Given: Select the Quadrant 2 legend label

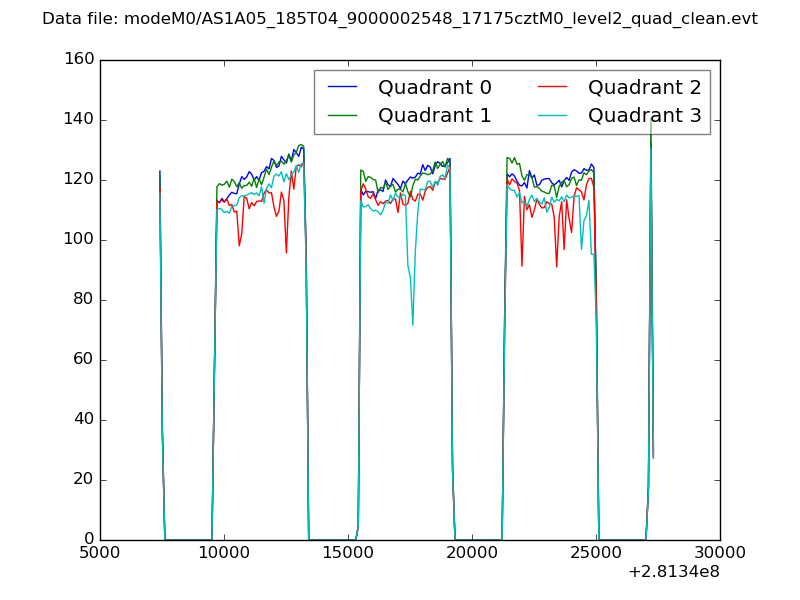Looking at the screenshot, I should point(644,88).
